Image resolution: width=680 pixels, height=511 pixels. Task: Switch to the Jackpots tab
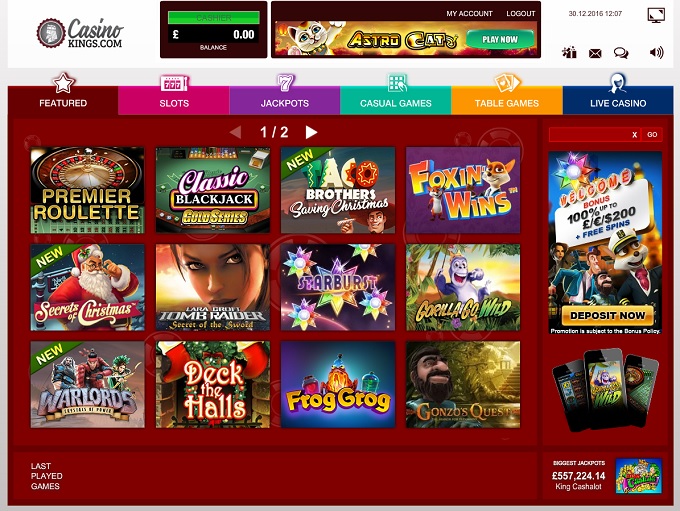(x=285, y=100)
